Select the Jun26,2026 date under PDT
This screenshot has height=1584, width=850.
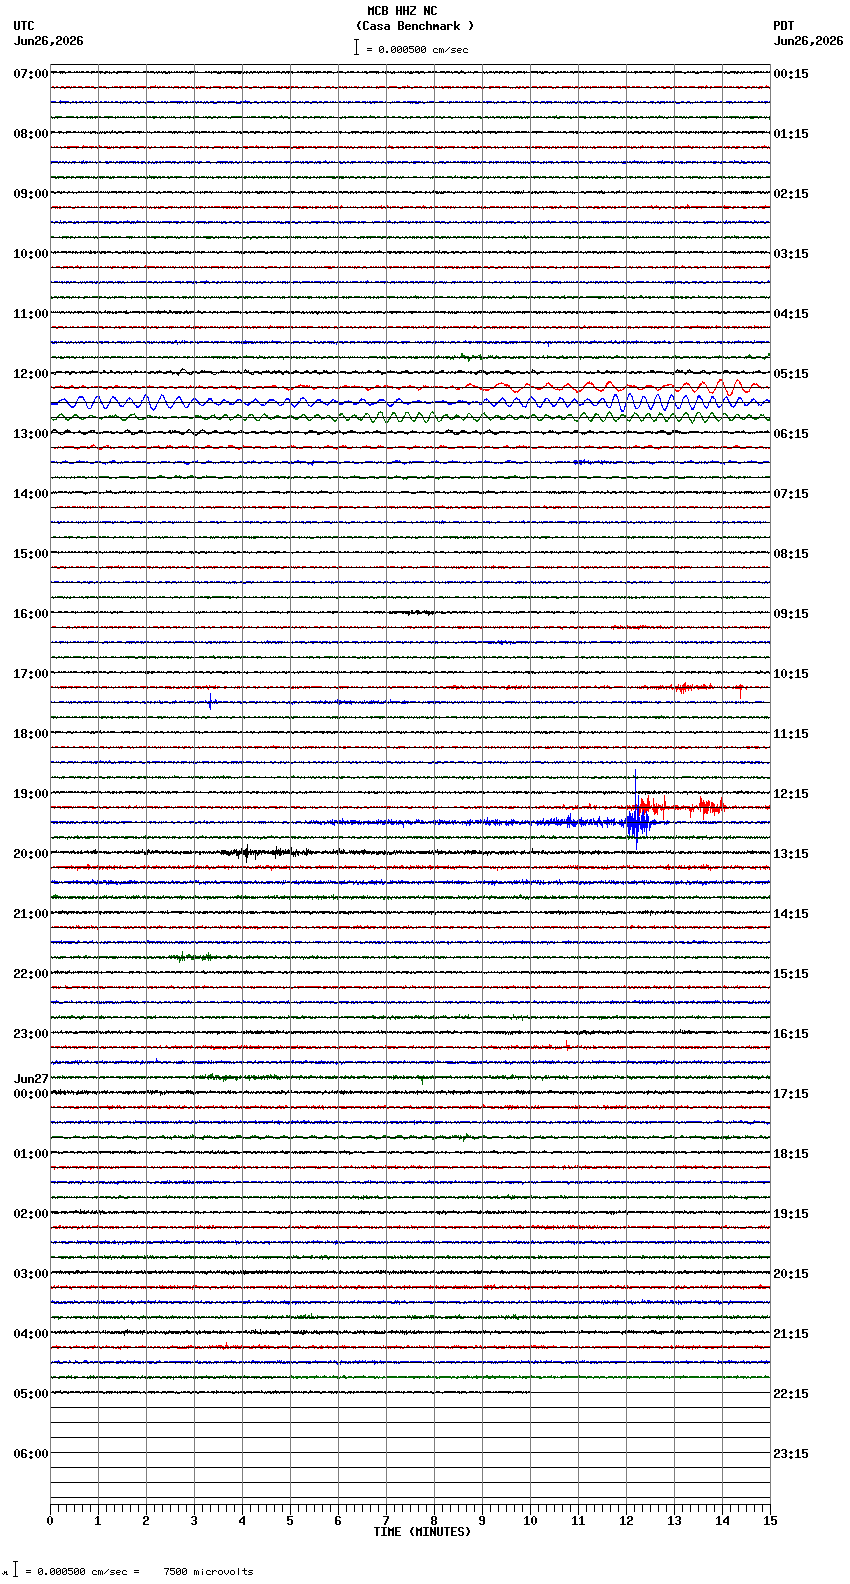(x=808, y=41)
